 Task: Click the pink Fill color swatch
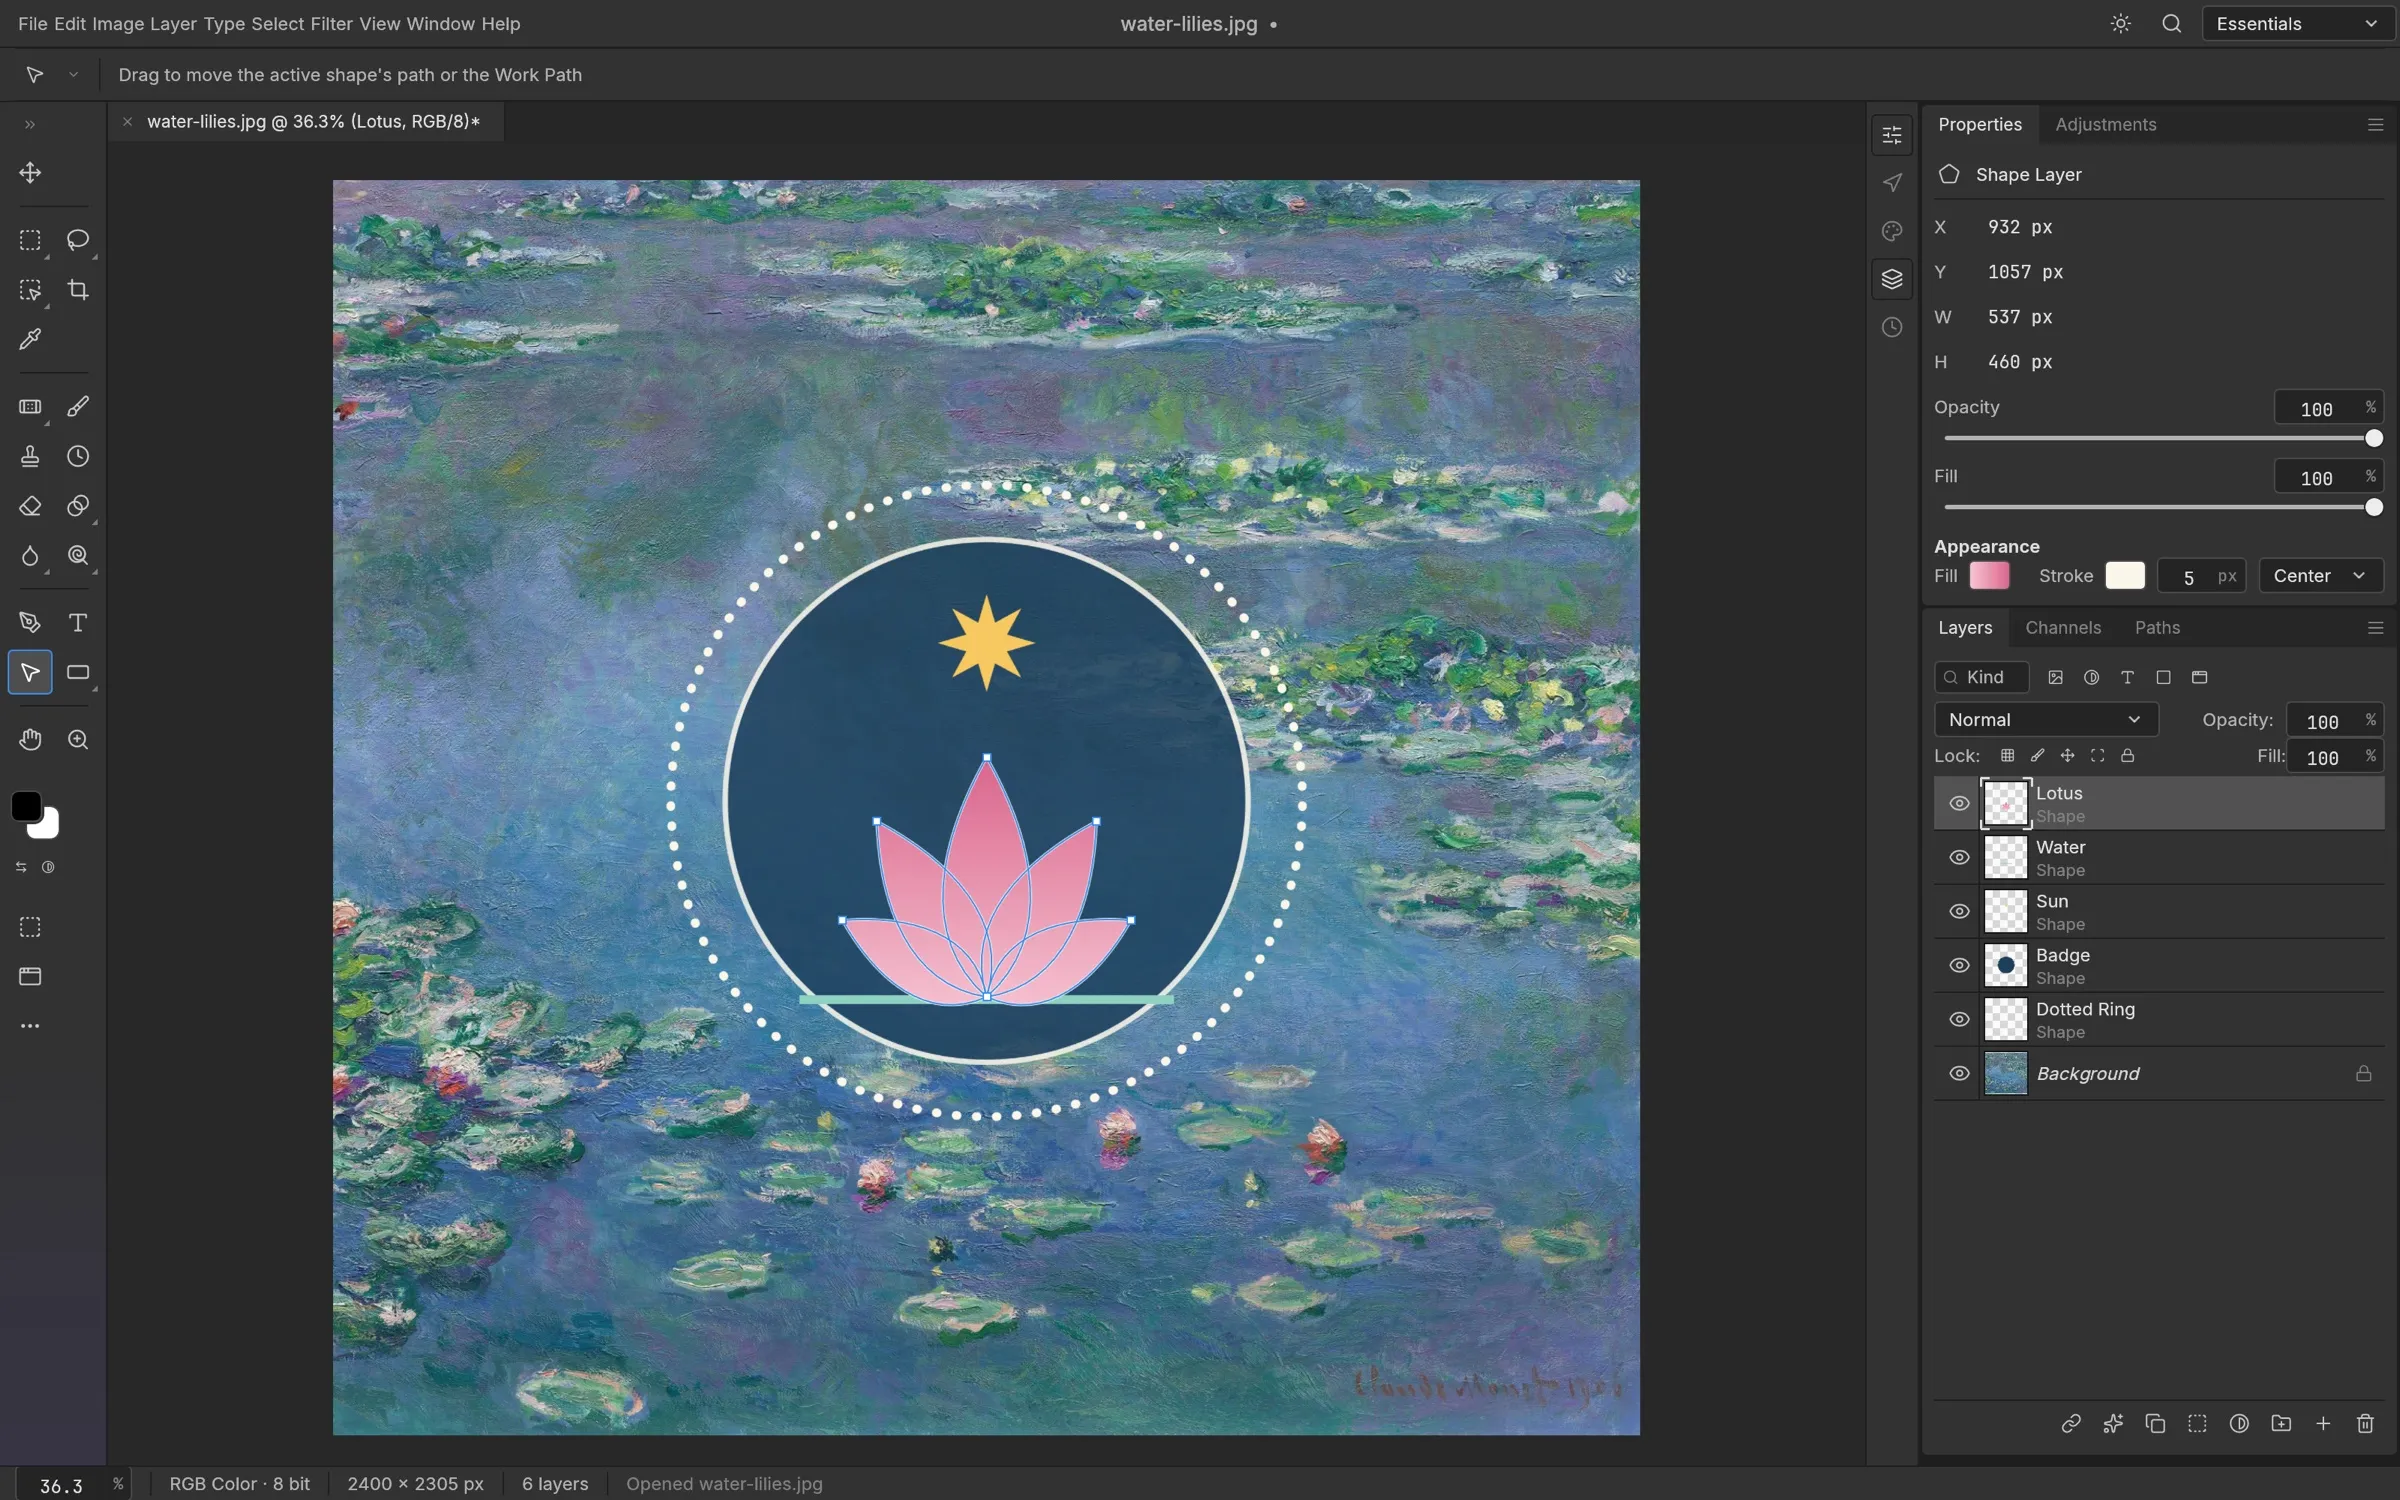point(1989,576)
